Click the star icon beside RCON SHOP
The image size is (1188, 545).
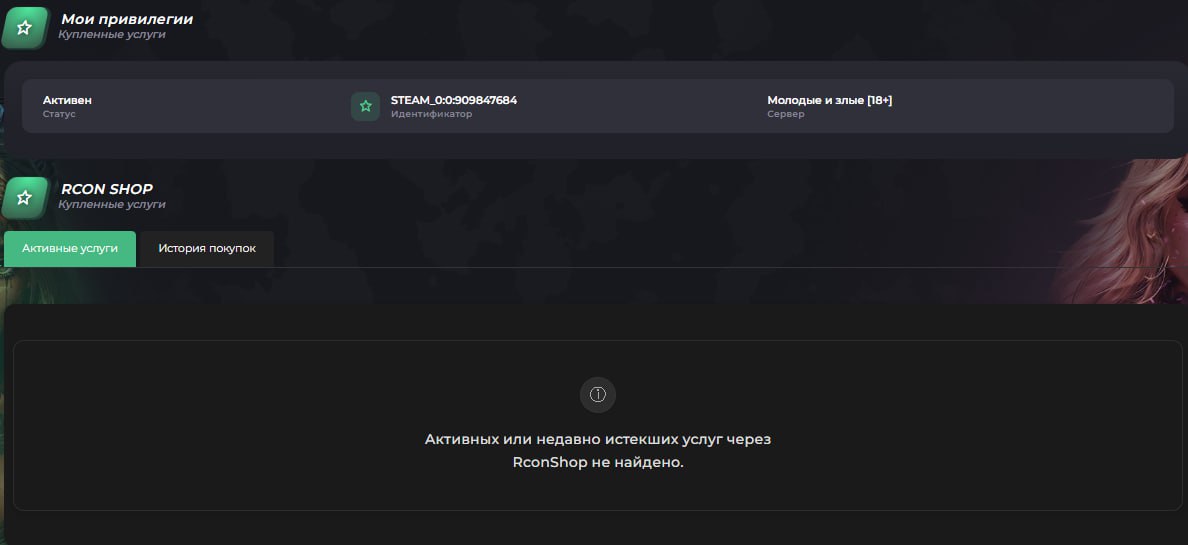[24, 196]
